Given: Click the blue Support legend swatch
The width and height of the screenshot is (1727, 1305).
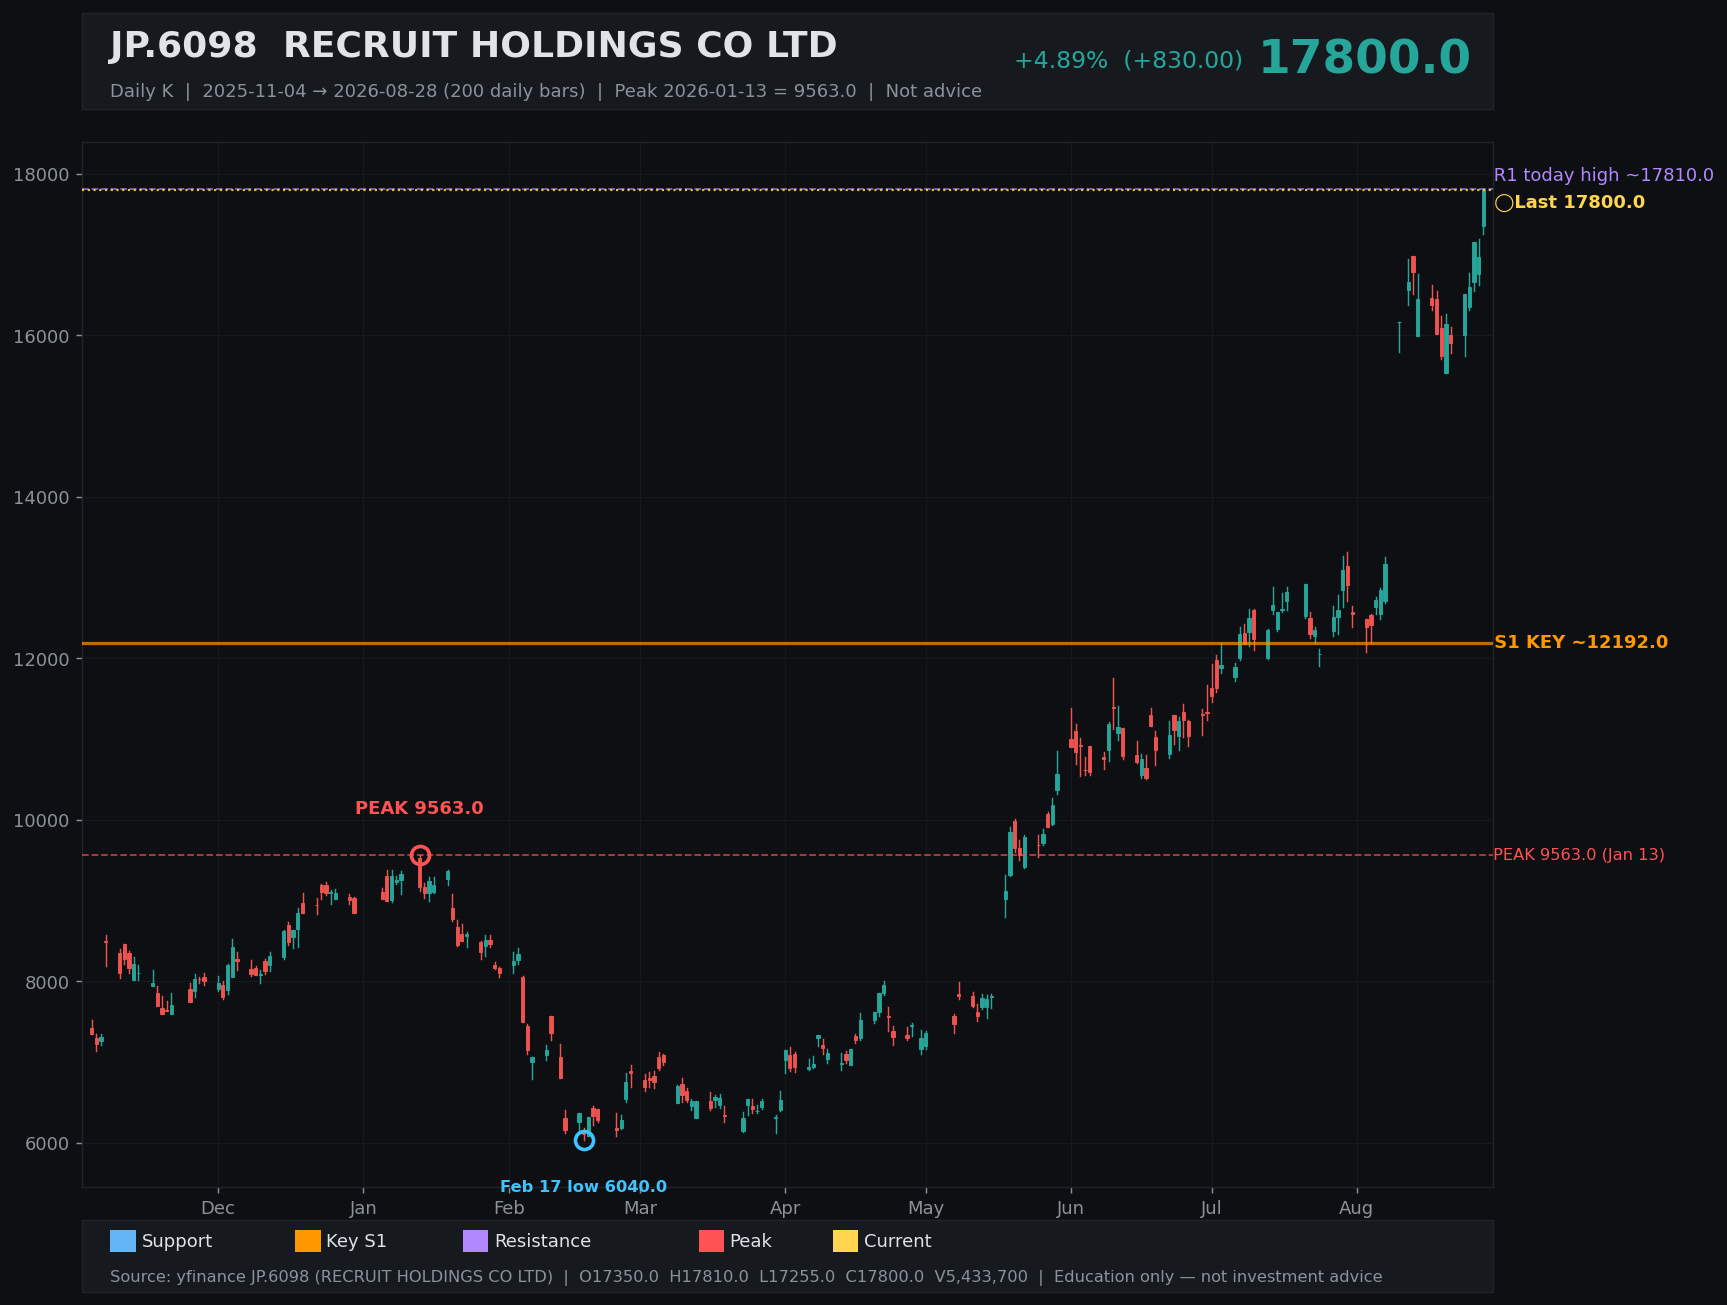Looking at the screenshot, I should click(x=123, y=1241).
